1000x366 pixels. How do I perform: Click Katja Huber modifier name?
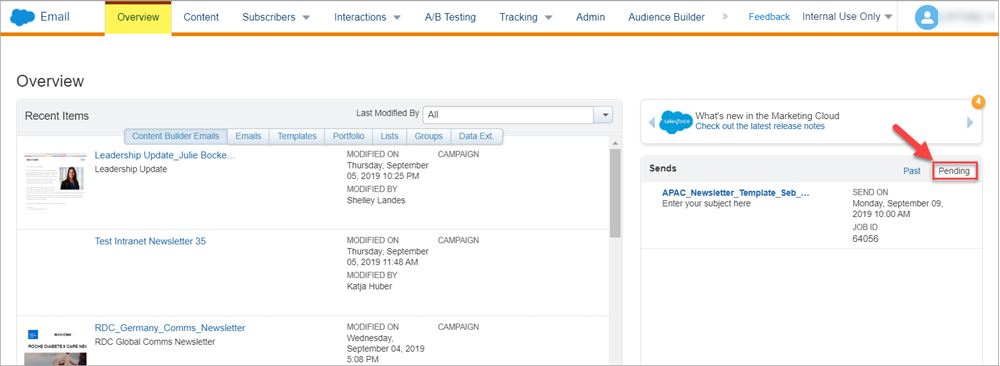pyautogui.click(x=369, y=286)
